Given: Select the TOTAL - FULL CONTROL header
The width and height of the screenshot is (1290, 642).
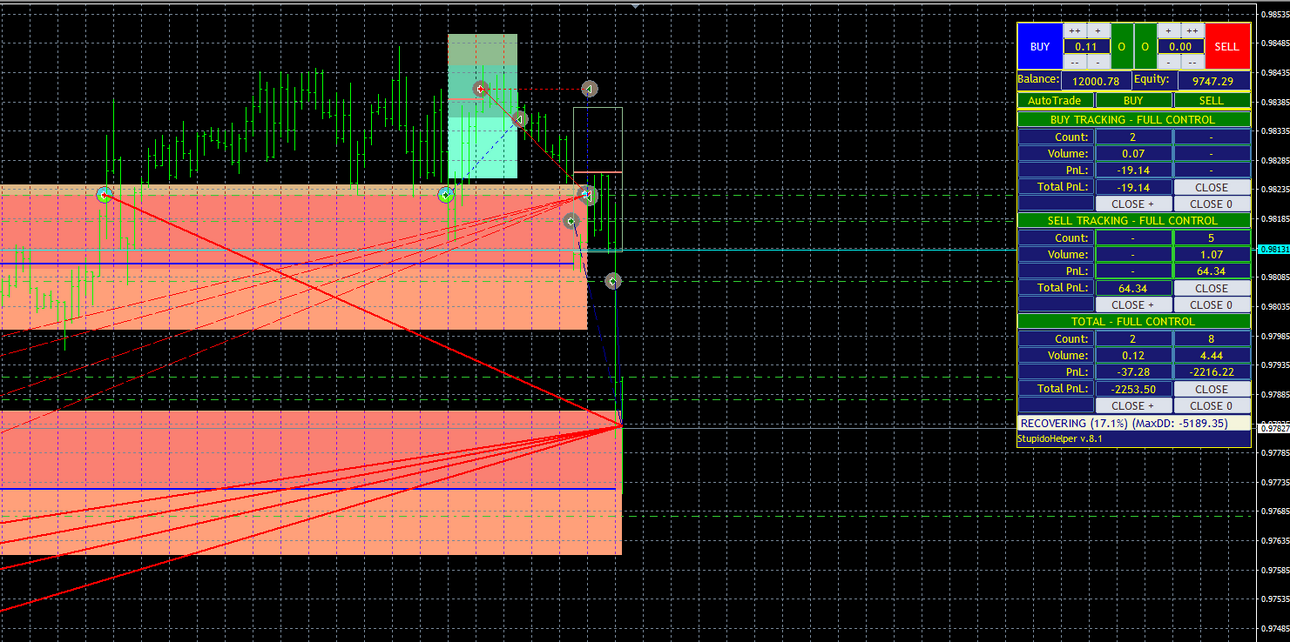Looking at the screenshot, I should click(1134, 322).
